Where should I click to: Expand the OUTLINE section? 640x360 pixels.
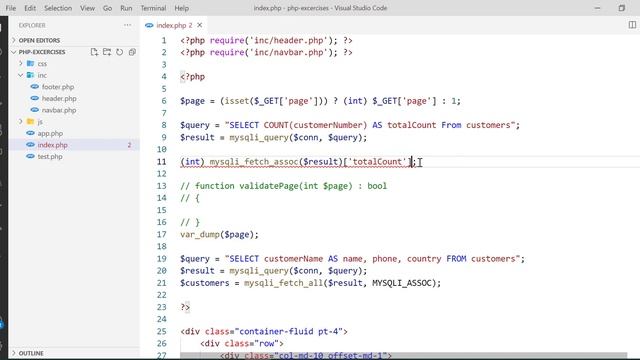click(x=31, y=353)
